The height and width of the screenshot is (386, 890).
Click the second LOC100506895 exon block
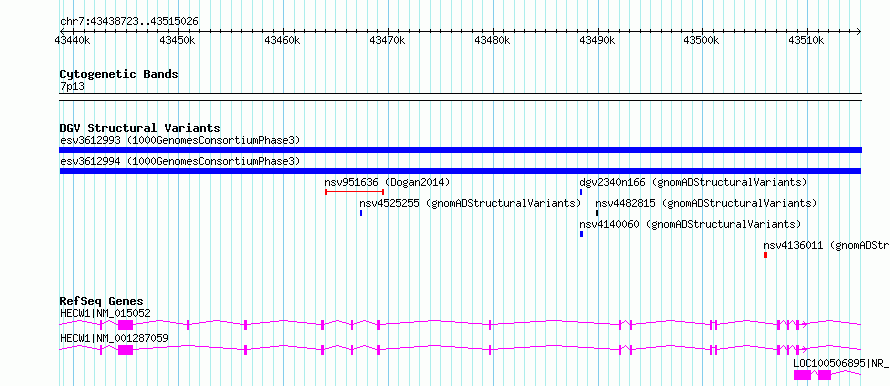(825, 375)
